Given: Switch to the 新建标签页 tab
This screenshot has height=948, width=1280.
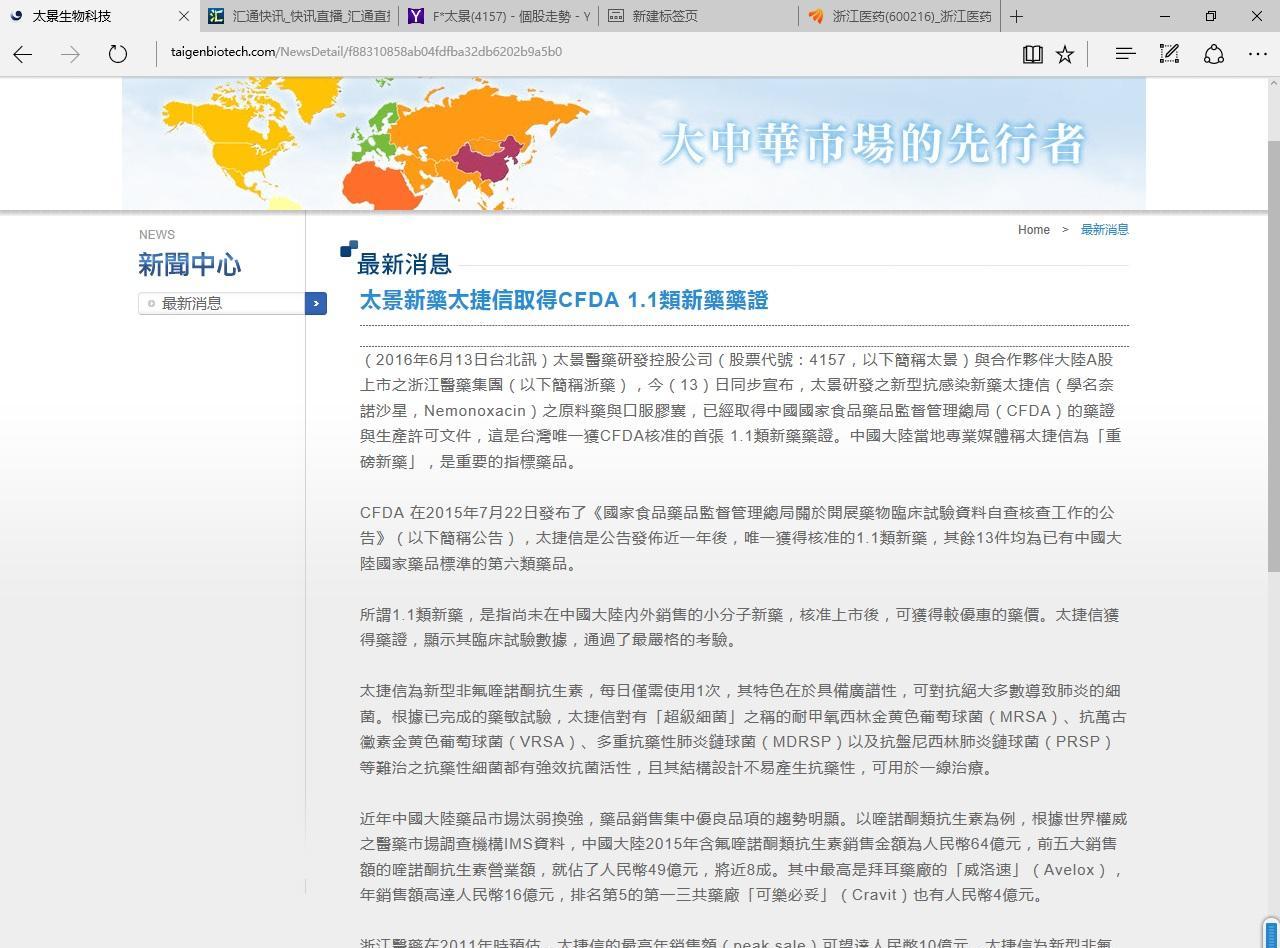Looking at the screenshot, I should point(699,16).
